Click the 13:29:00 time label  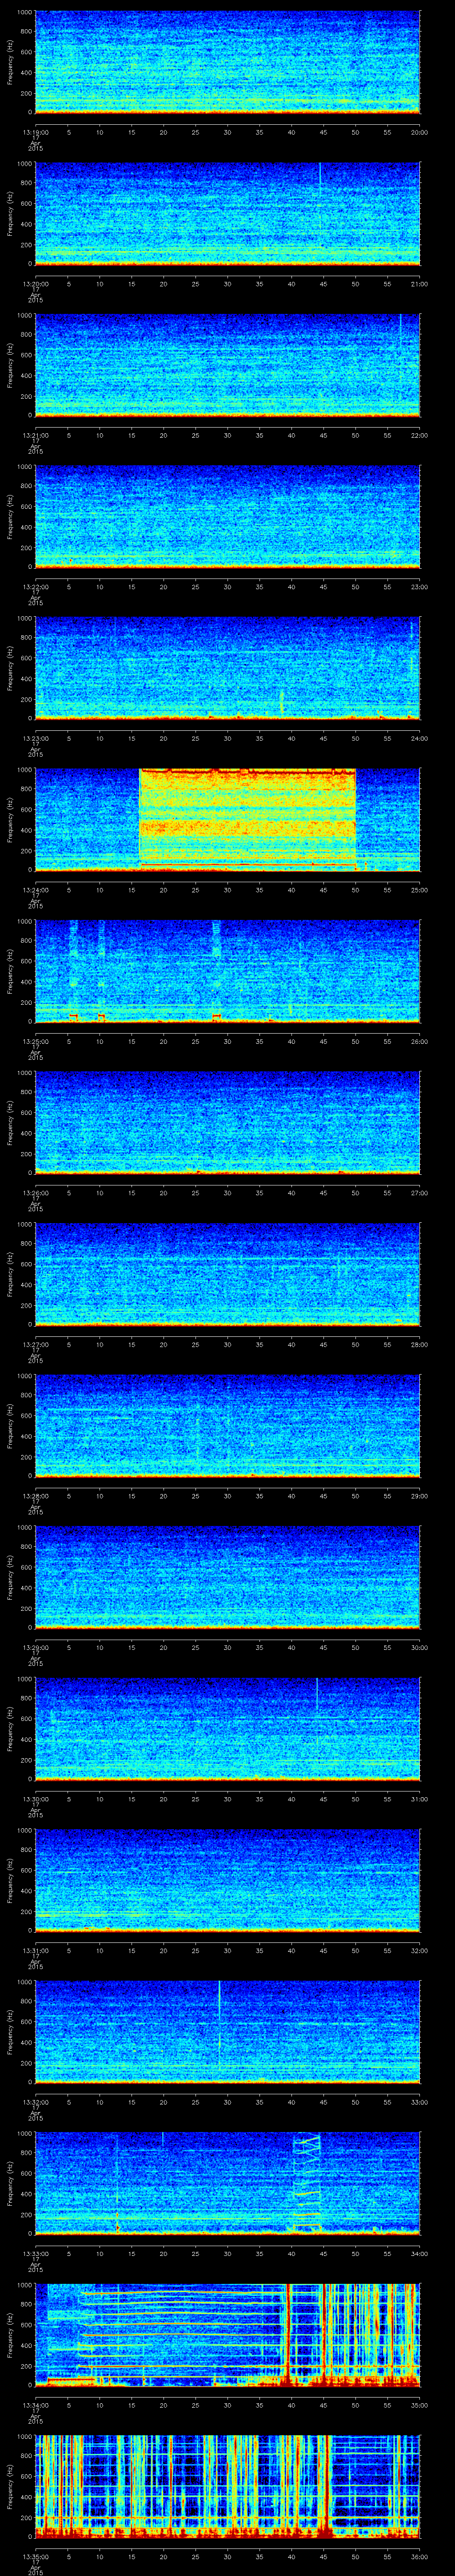point(35,1647)
